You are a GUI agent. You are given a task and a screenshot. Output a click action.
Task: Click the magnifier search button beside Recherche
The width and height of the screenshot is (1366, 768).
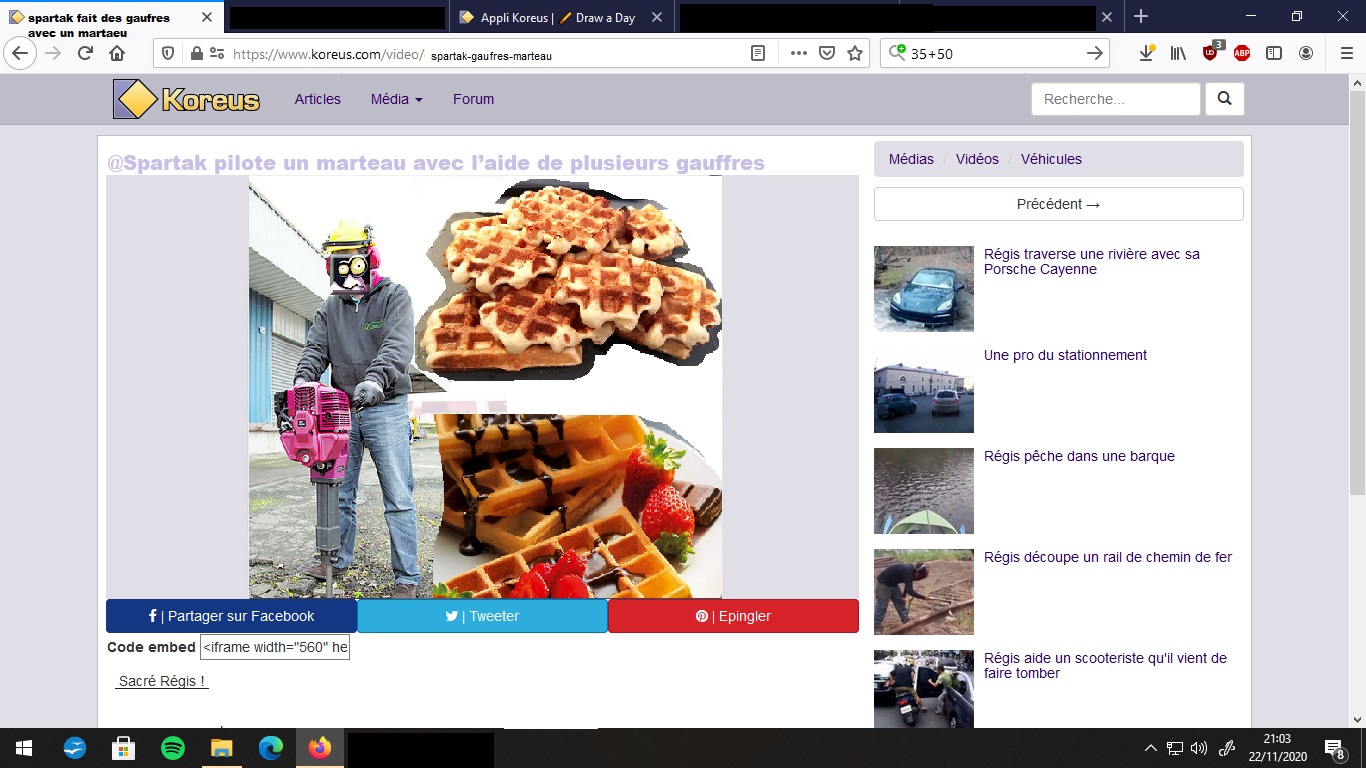pos(1225,99)
